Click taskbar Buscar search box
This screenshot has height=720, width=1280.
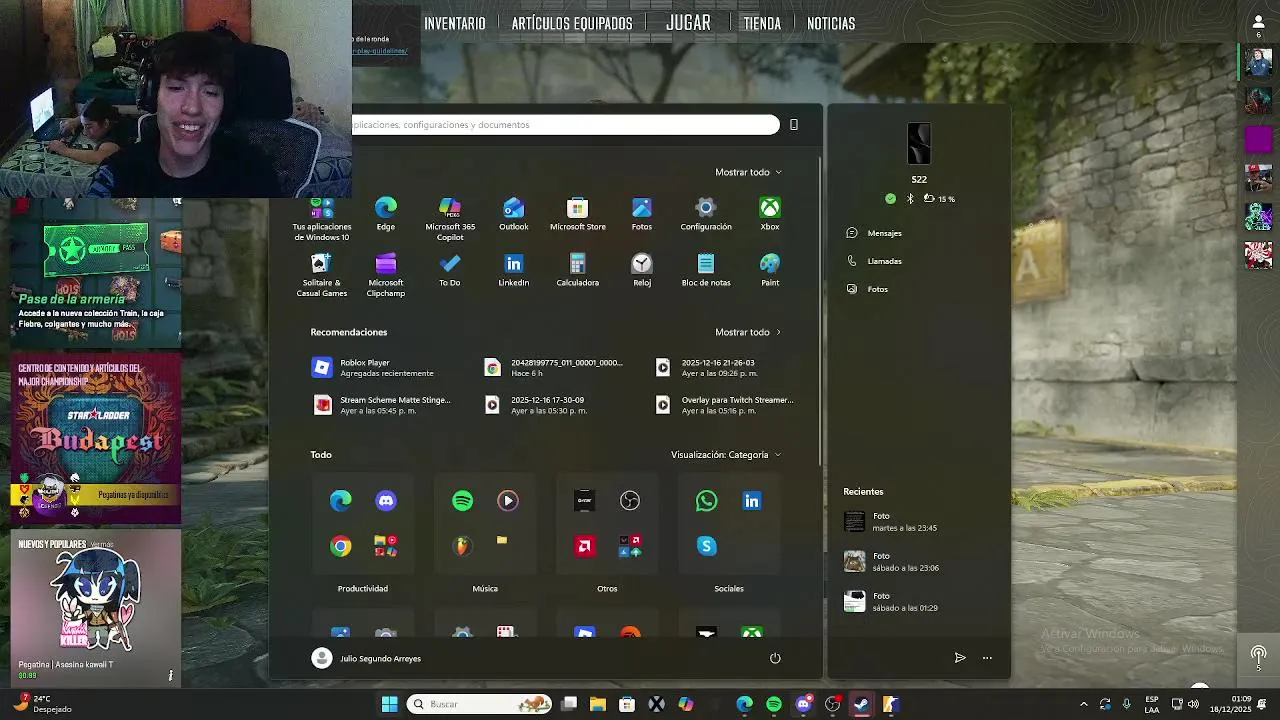(x=480, y=704)
